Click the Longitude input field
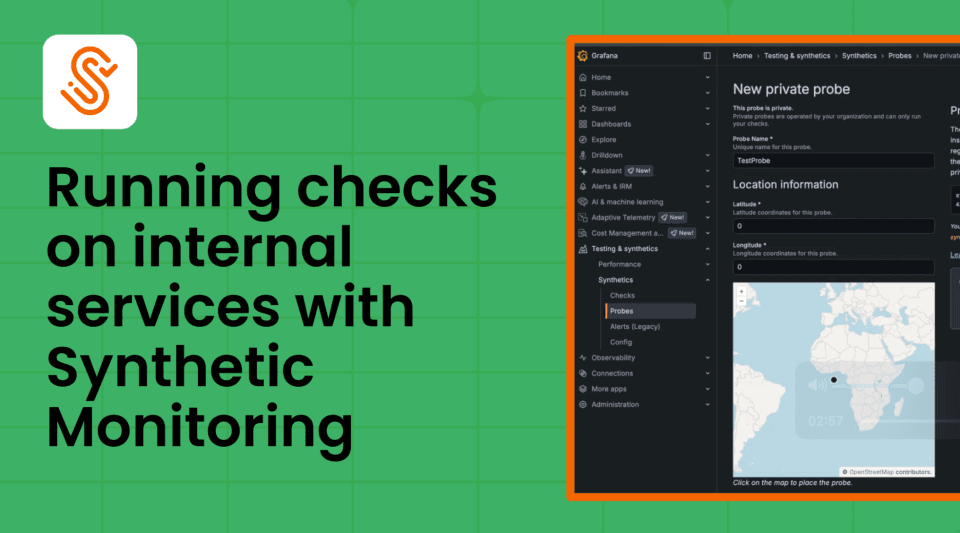The width and height of the screenshot is (960, 533). pyautogui.click(x=833, y=267)
